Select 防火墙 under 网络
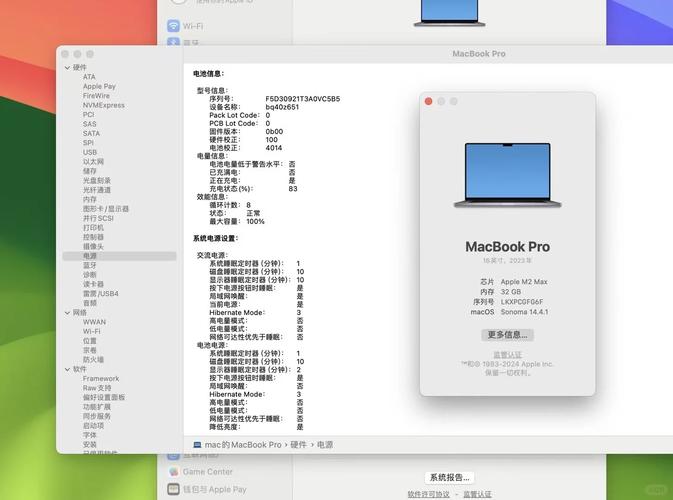 (x=93, y=360)
